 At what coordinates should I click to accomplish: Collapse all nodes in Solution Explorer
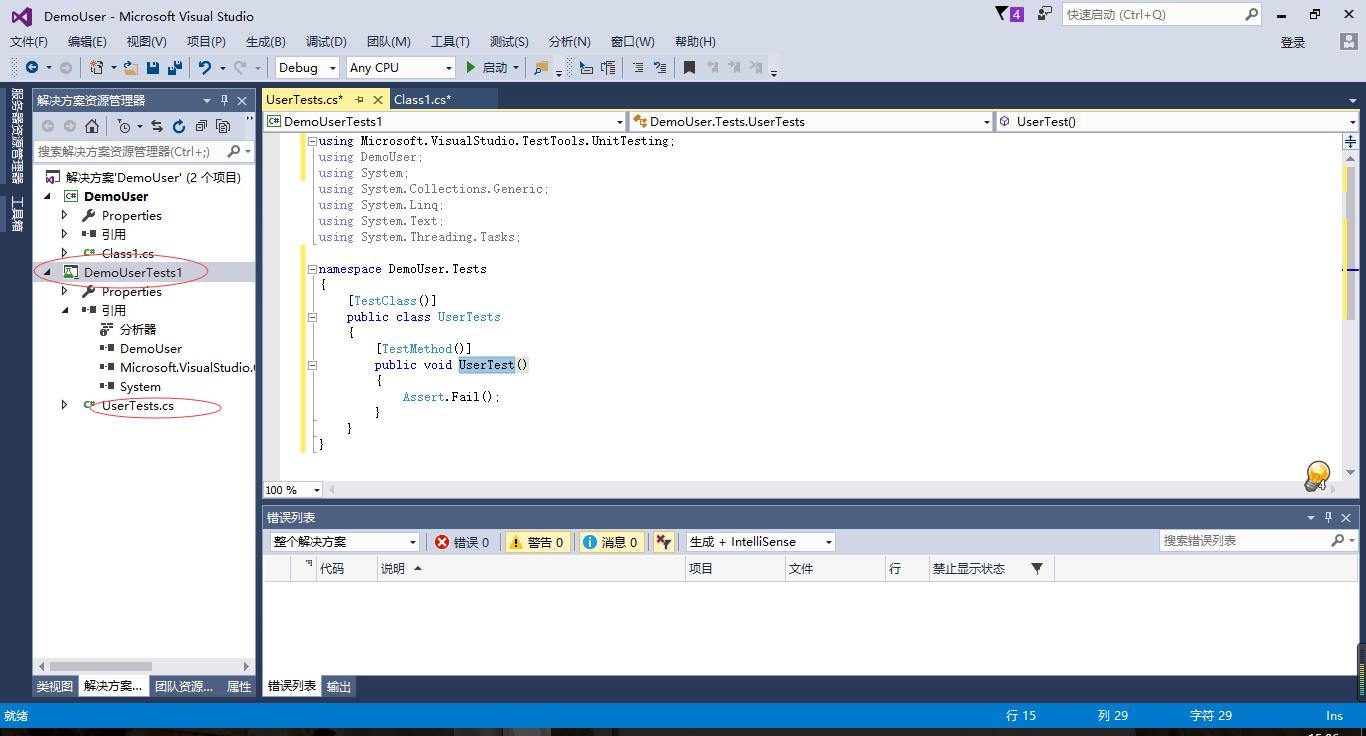point(201,126)
